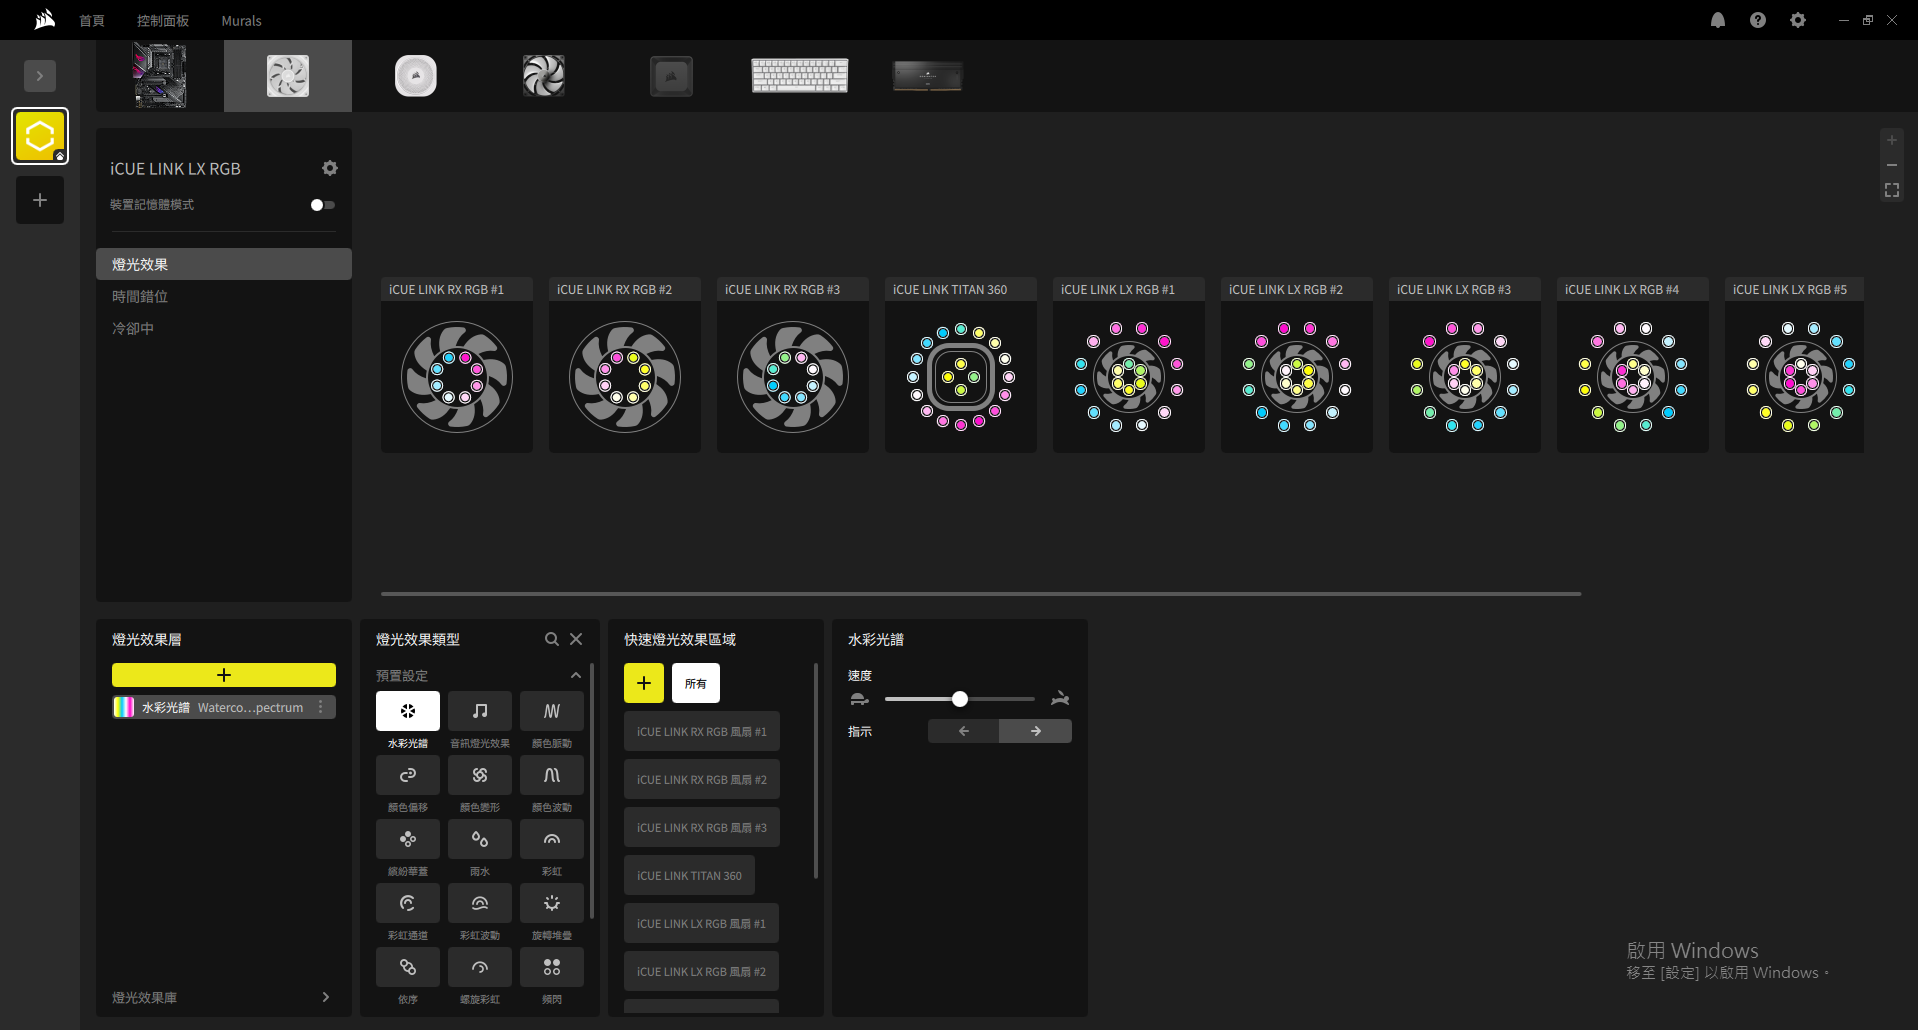The height and width of the screenshot is (1030, 1918).
Task: Expand the 燈光效果庫 library
Action: 325,997
